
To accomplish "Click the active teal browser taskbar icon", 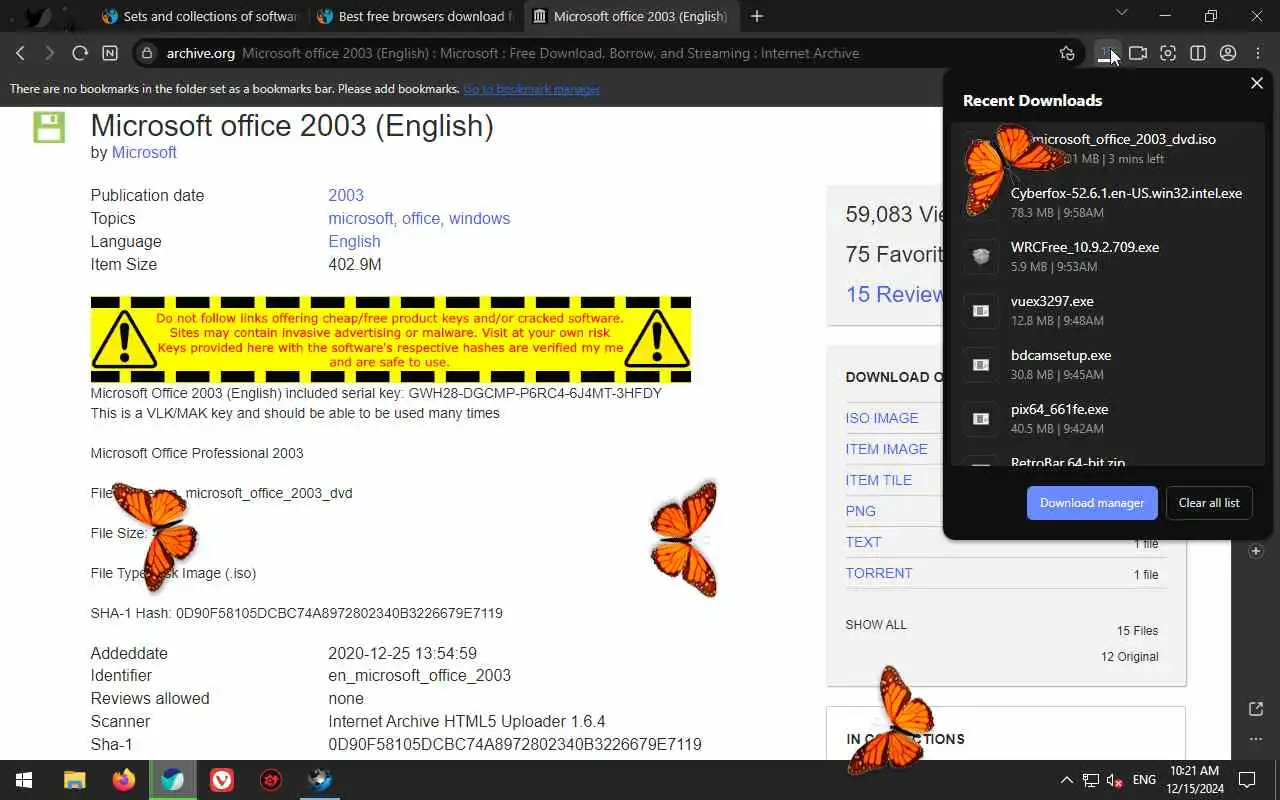I will click(173, 780).
